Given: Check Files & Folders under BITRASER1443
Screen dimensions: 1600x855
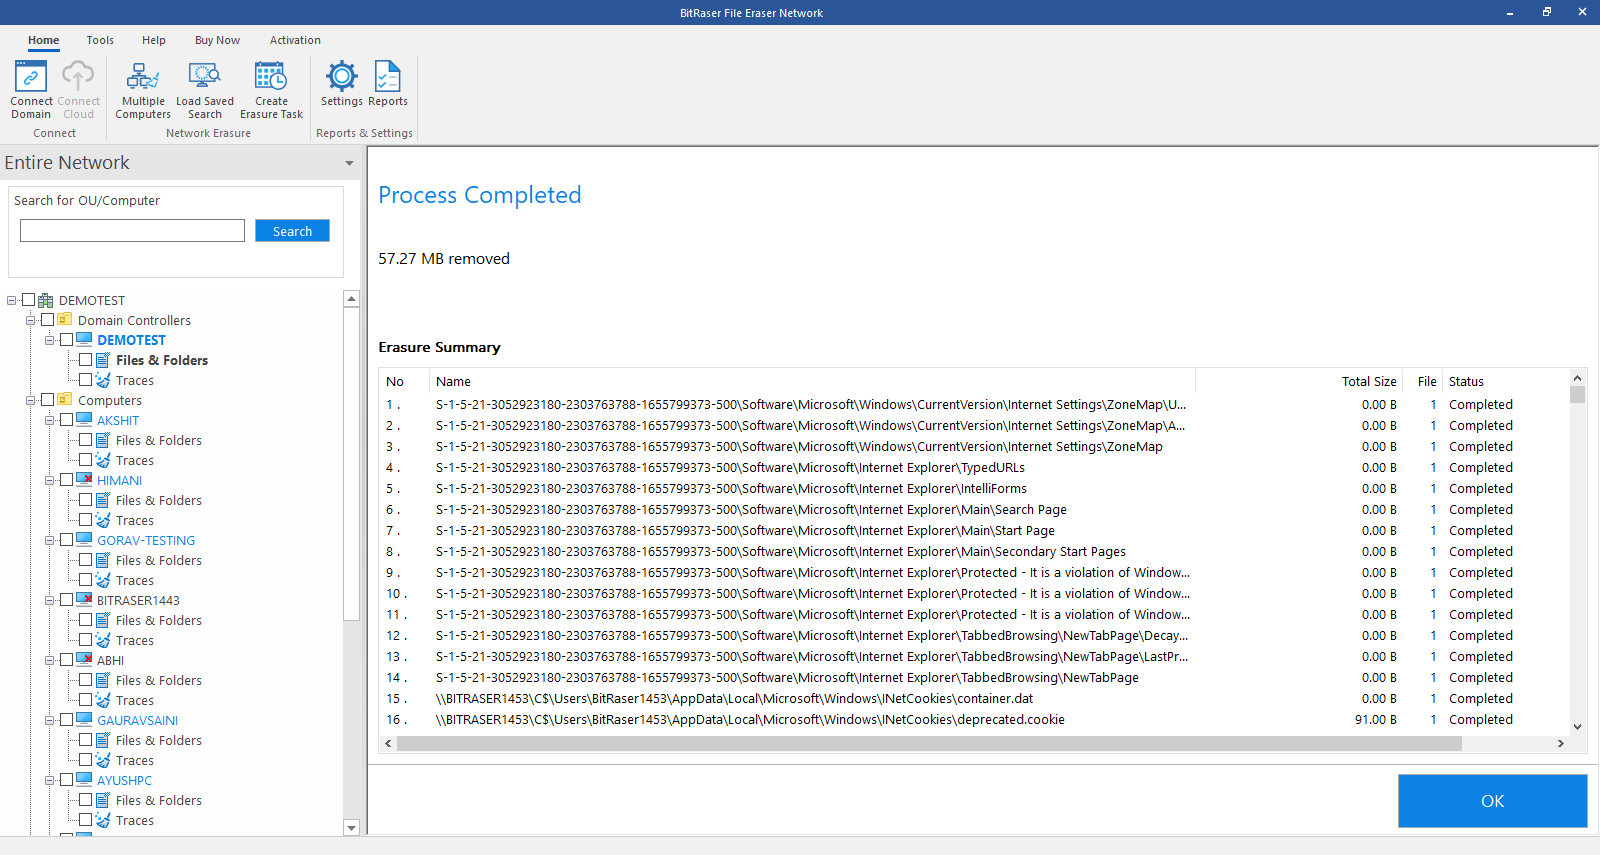Looking at the screenshot, I should [85, 620].
